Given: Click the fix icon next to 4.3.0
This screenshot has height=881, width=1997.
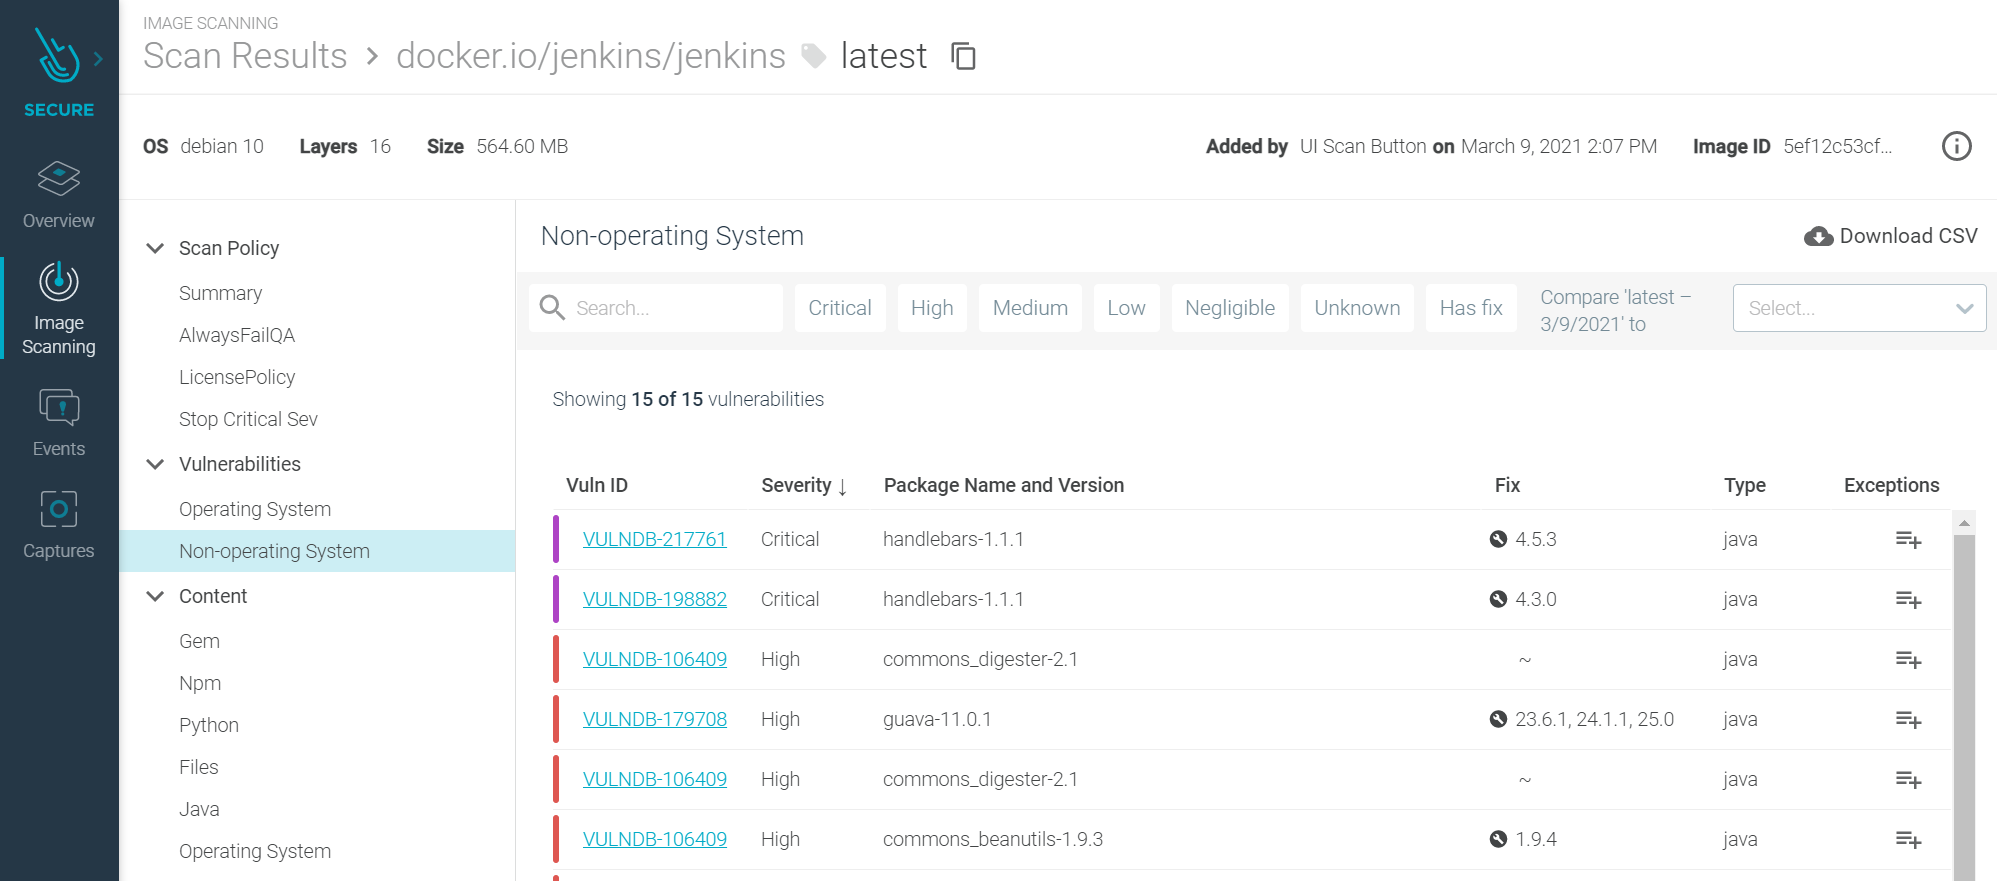Looking at the screenshot, I should pyautogui.click(x=1498, y=599).
